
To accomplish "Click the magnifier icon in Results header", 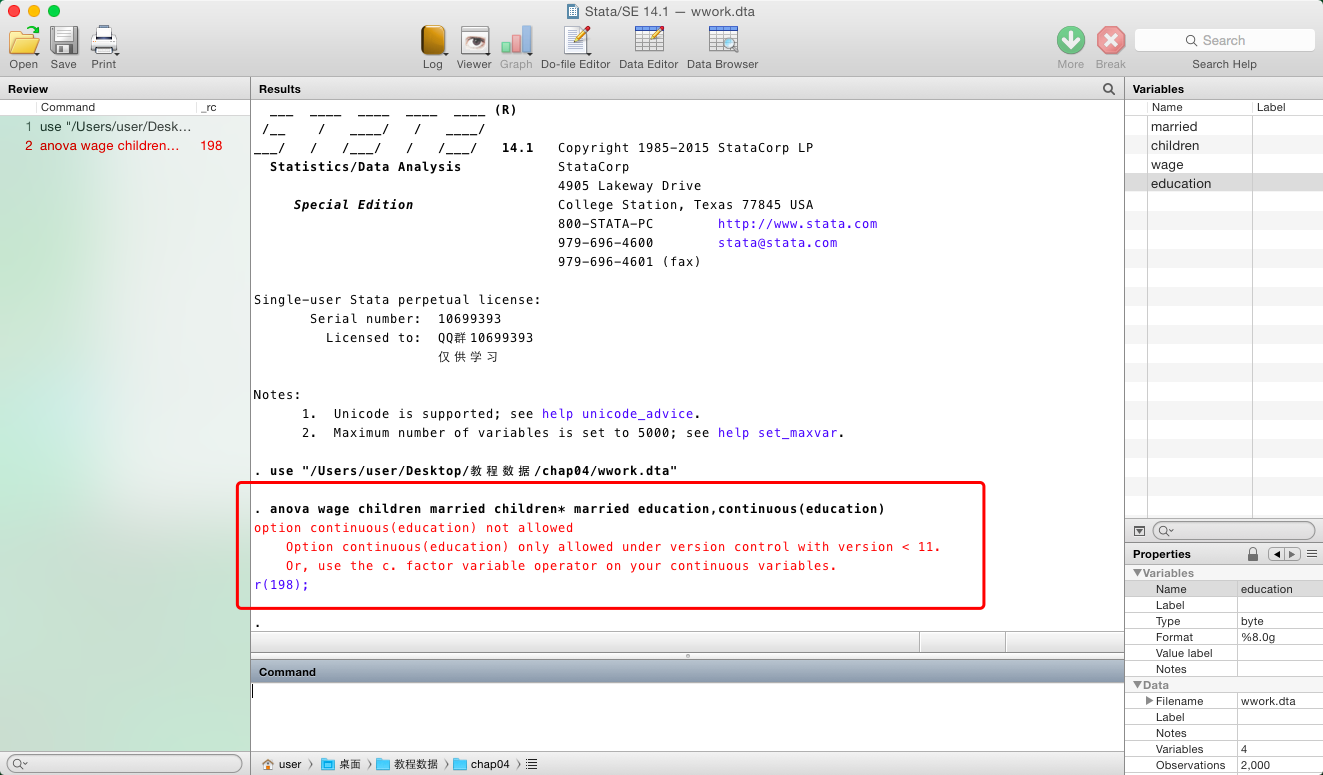I will [x=1109, y=89].
